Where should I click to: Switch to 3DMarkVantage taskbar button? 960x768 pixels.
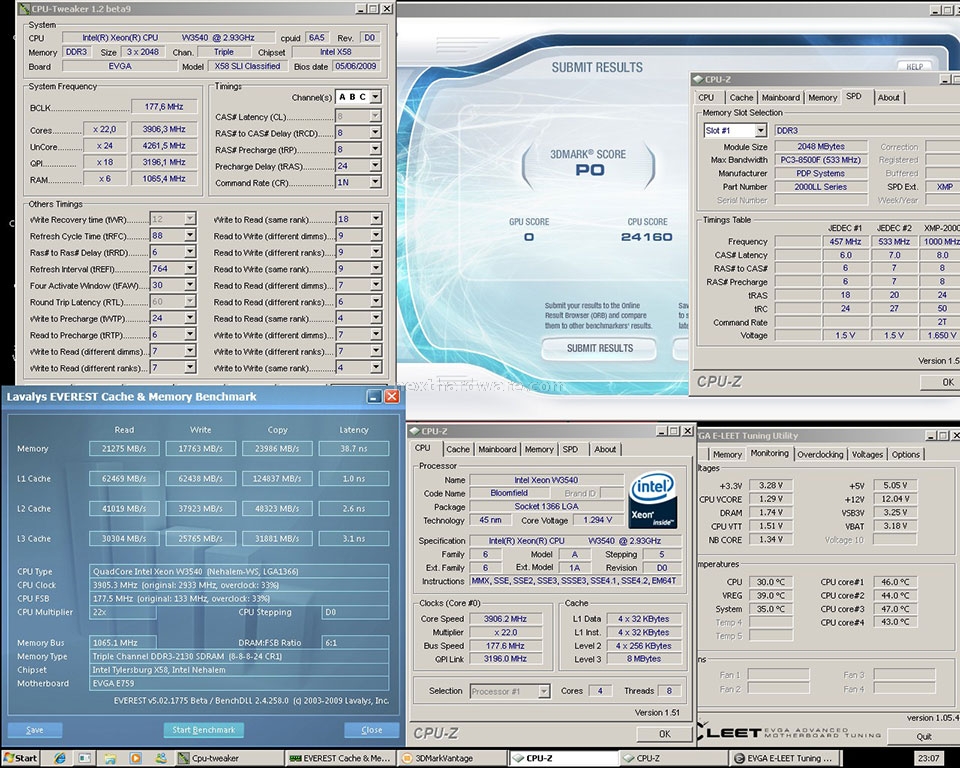tap(451, 758)
